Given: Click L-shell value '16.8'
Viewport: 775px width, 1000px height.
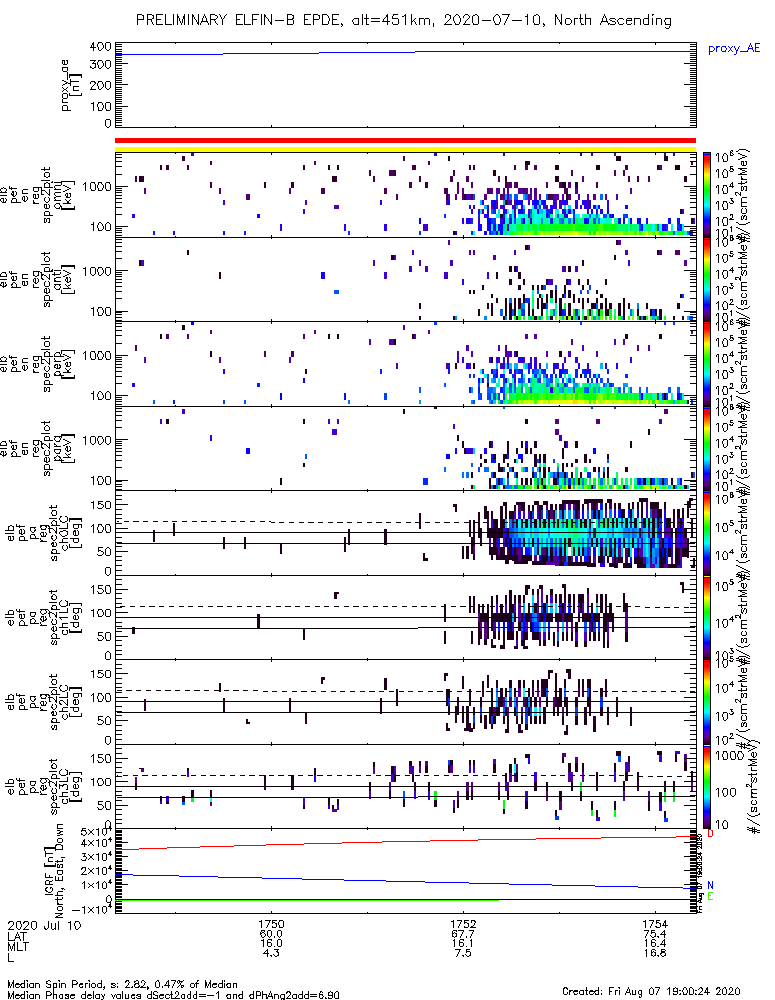Looking at the screenshot, I should pos(655,953).
